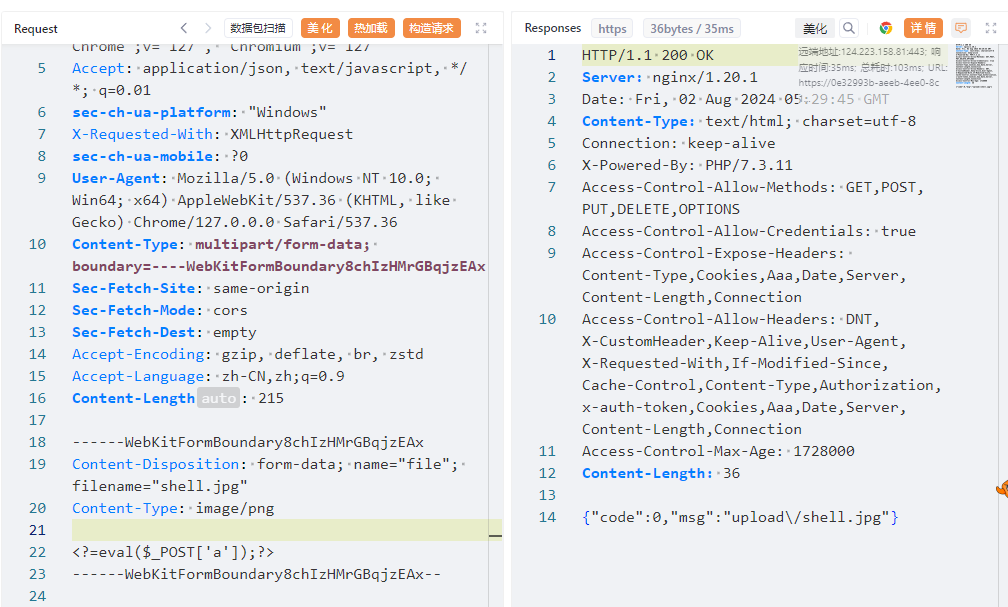
Task: Click sec-ch-ua-platform "Windows" line
Action: click(199, 113)
